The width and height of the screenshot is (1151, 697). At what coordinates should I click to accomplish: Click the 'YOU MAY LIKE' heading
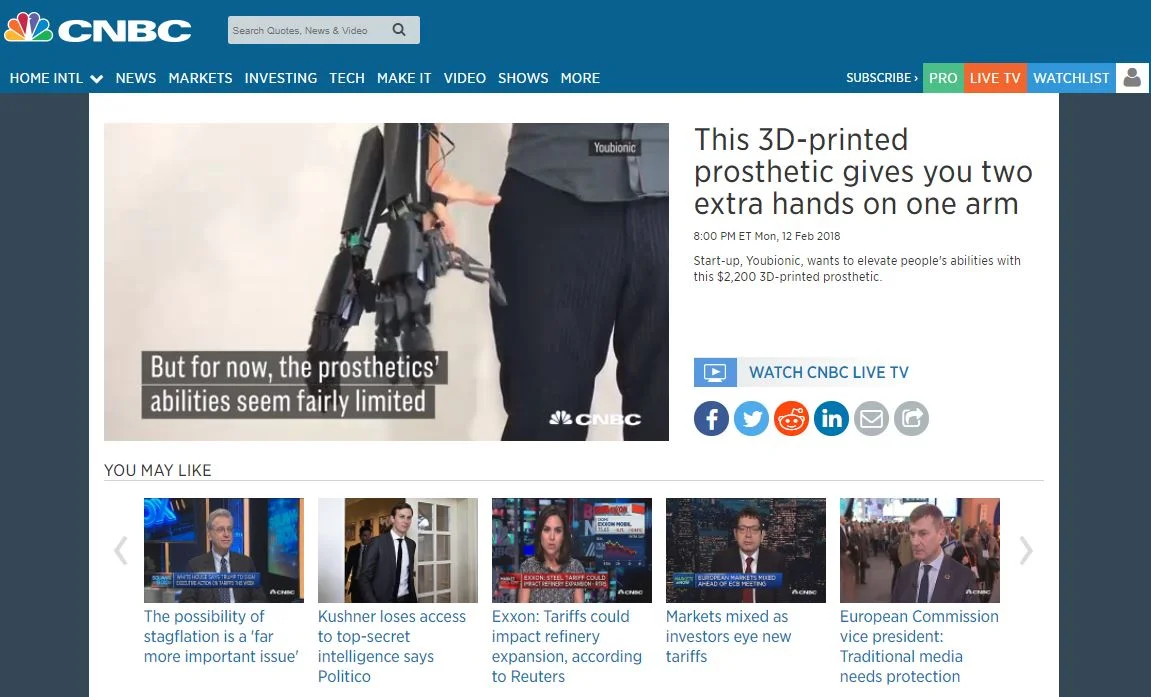tap(158, 470)
